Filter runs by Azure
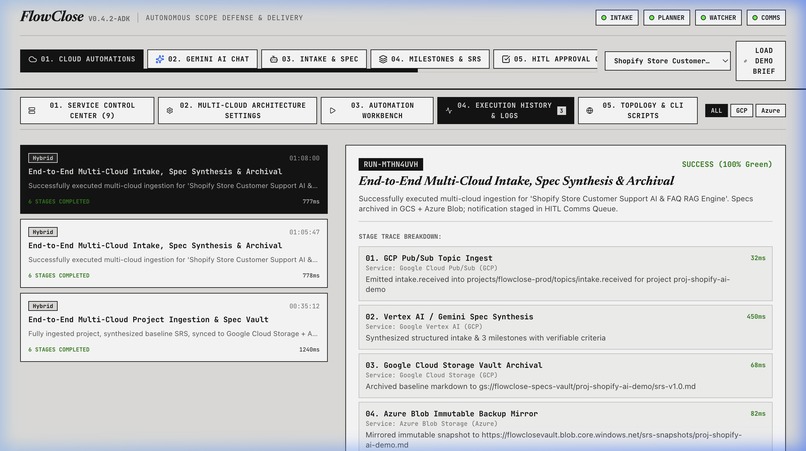The width and height of the screenshot is (806, 451). pos(771,111)
